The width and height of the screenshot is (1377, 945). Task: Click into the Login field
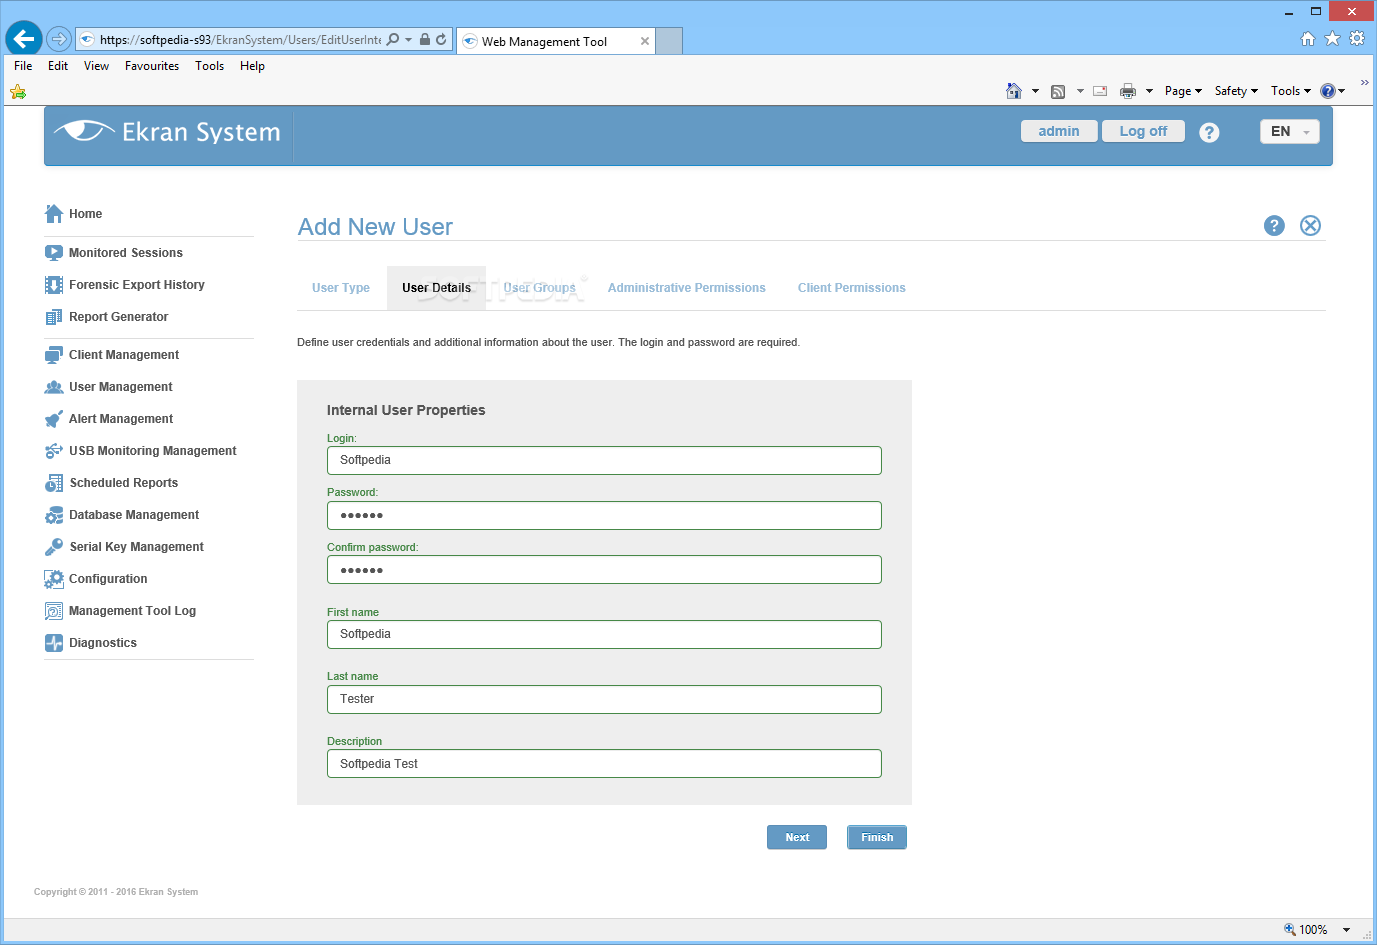tap(604, 460)
